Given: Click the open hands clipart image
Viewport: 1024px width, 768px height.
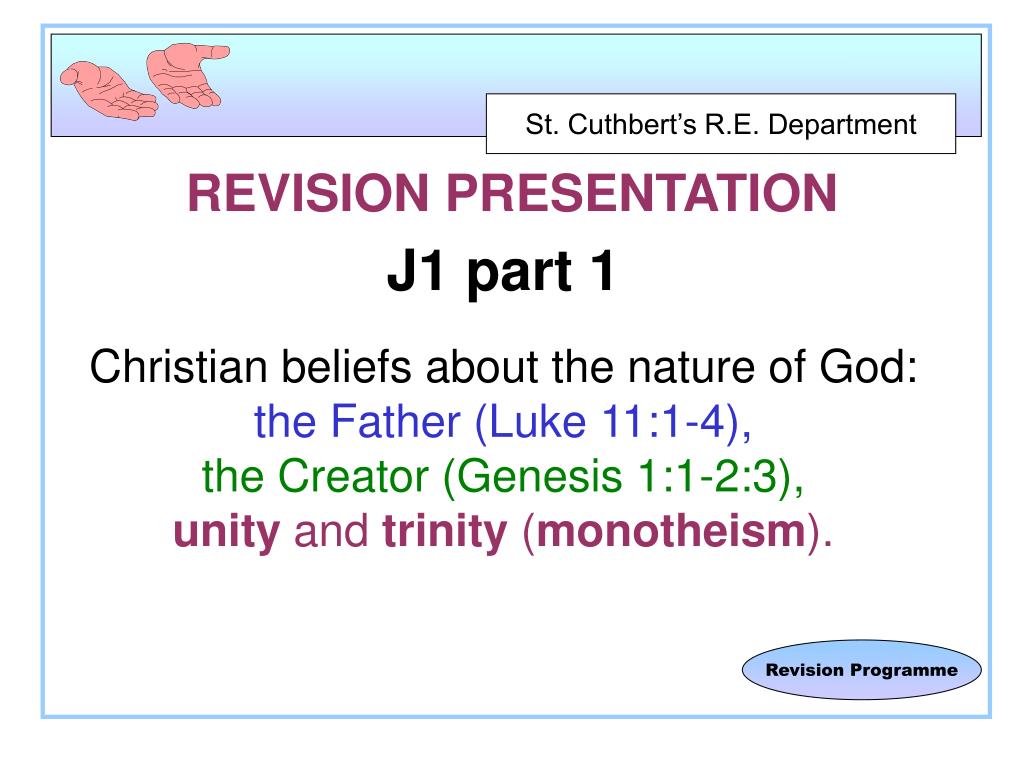Looking at the screenshot, I should tap(144, 82).
